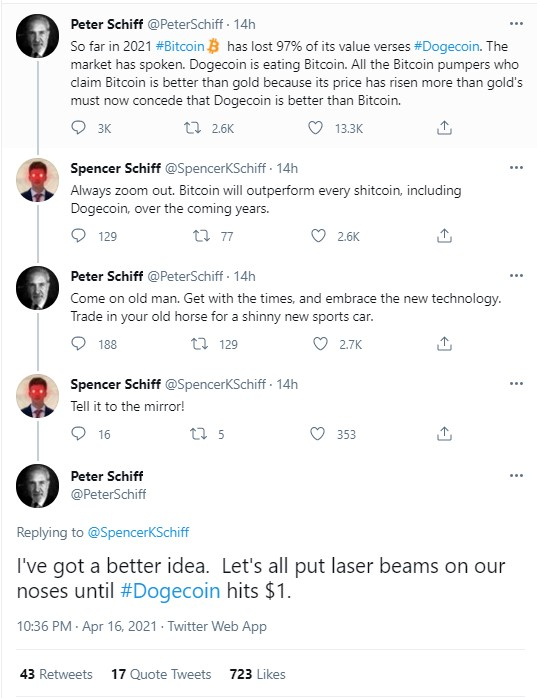Like Spencer Schiff's 'Always zoom out' tweet
The width and height of the screenshot is (537, 698).
(318, 236)
